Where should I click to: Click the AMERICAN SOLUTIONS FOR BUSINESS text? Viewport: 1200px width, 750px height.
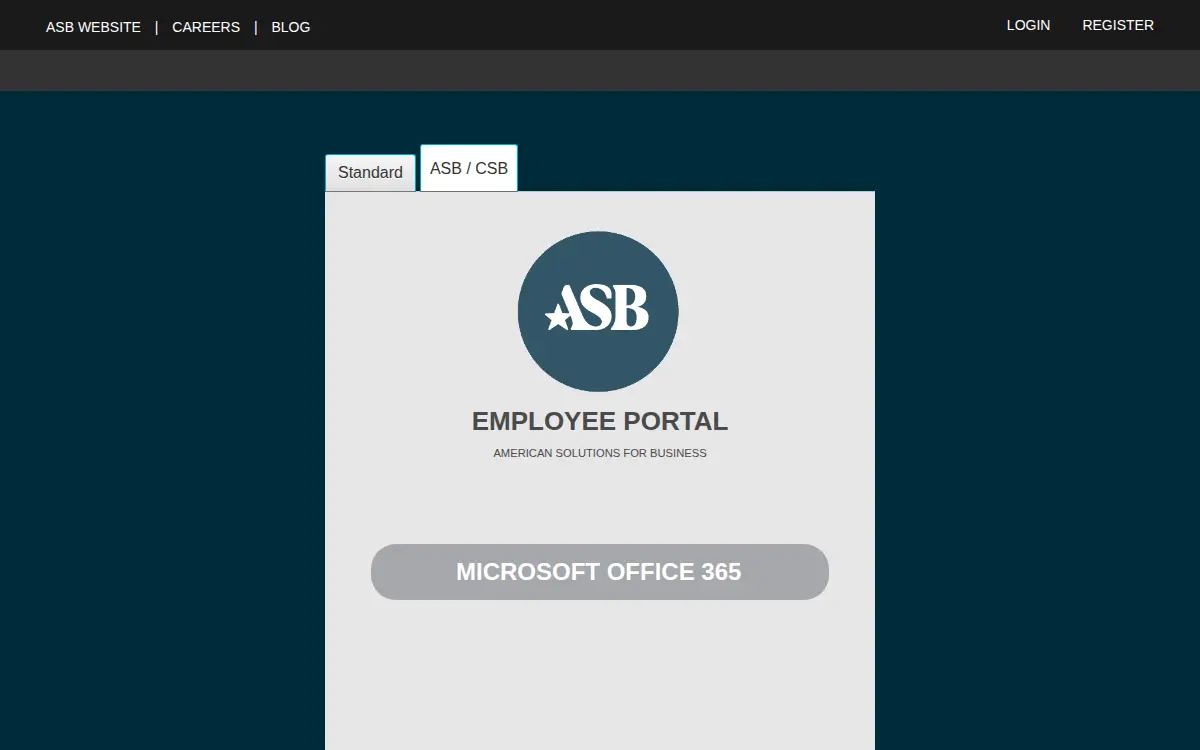pyautogui.click(x=600, y=453)
